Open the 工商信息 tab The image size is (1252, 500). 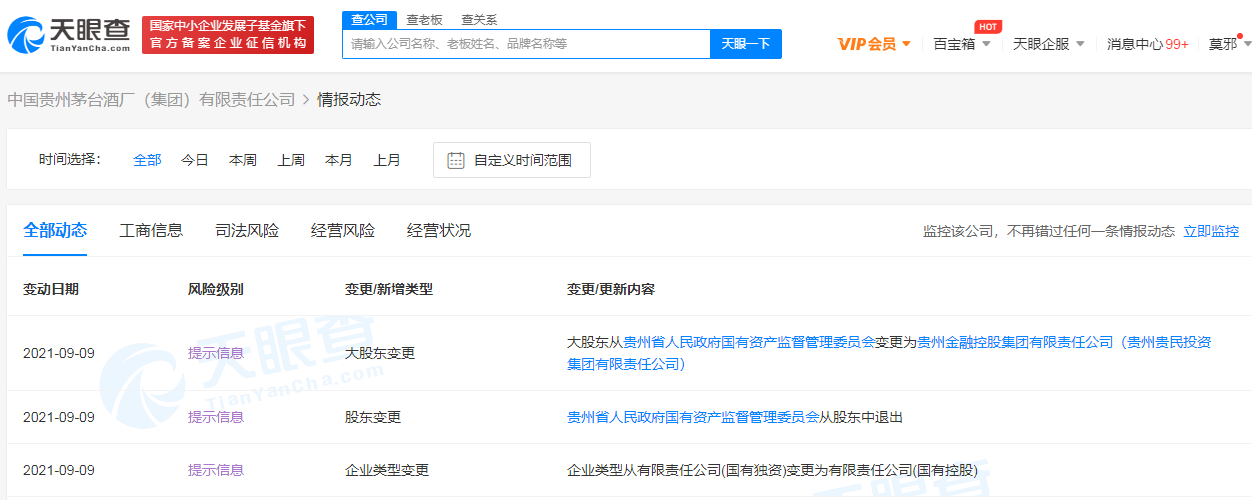[151, 231]
